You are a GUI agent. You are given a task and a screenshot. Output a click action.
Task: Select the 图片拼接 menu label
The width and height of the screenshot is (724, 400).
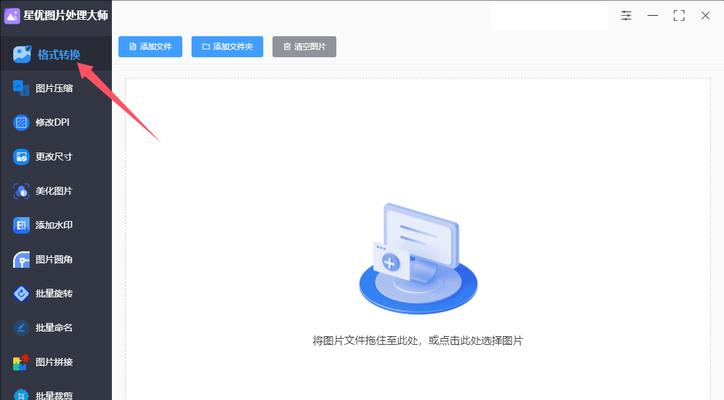click(x=54, y=362)
